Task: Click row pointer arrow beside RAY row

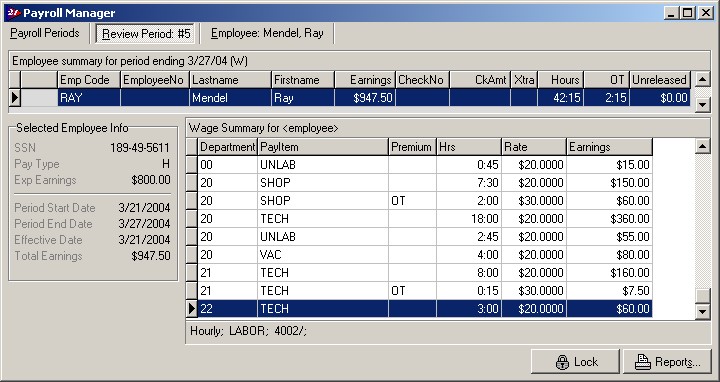Action: (15, 98)
